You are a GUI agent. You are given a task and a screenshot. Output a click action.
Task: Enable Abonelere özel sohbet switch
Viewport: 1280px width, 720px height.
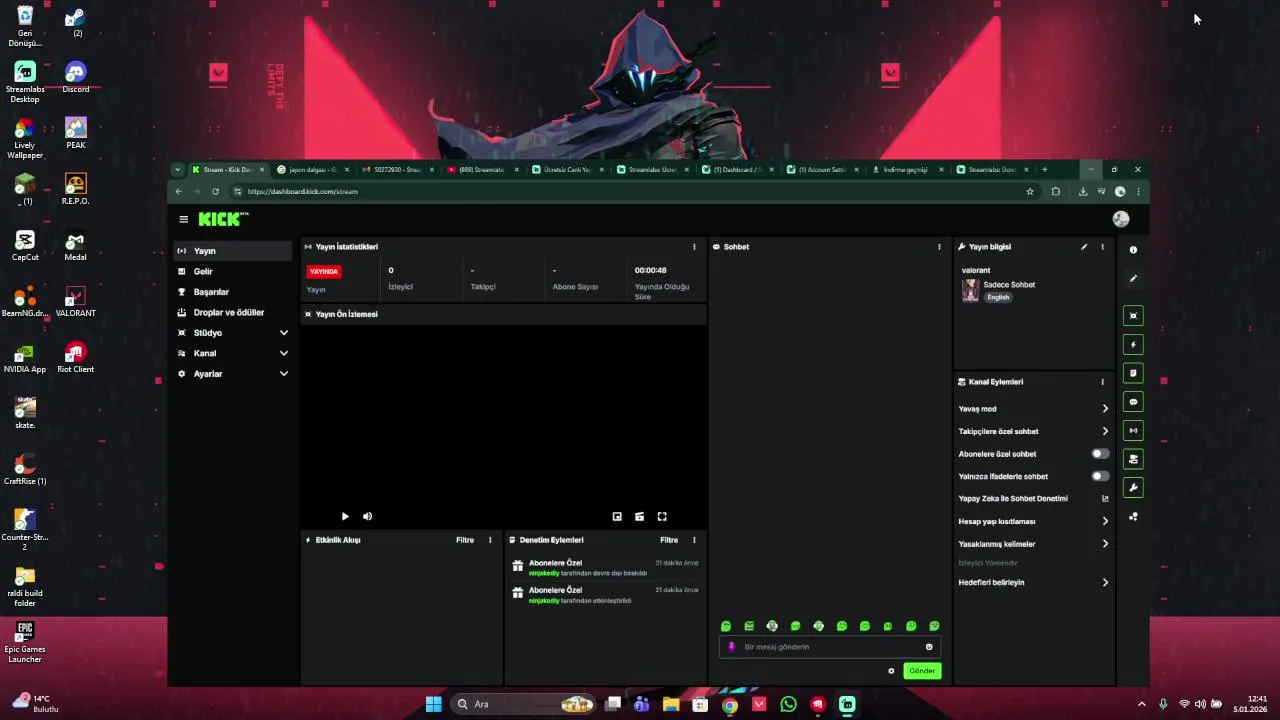coord(1100,454)
